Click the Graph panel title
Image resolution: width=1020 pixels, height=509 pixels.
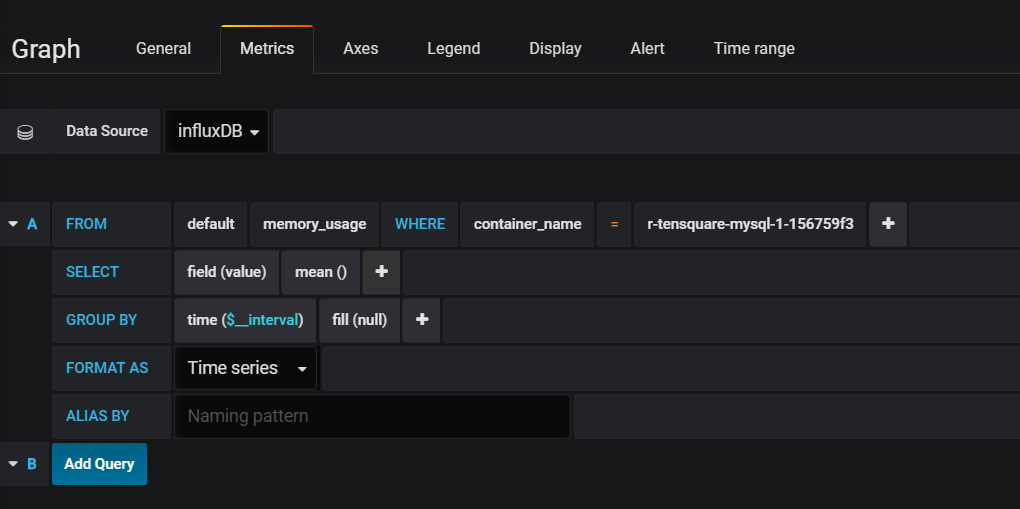click(46, 49)
